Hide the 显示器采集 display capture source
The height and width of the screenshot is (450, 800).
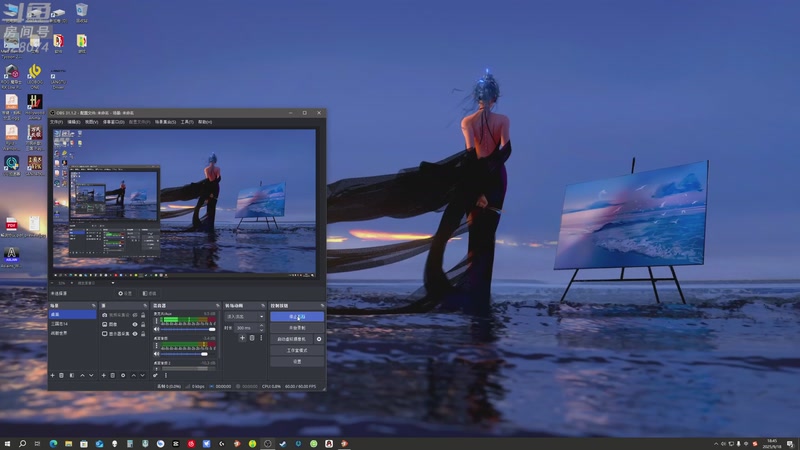pos(135,334)
